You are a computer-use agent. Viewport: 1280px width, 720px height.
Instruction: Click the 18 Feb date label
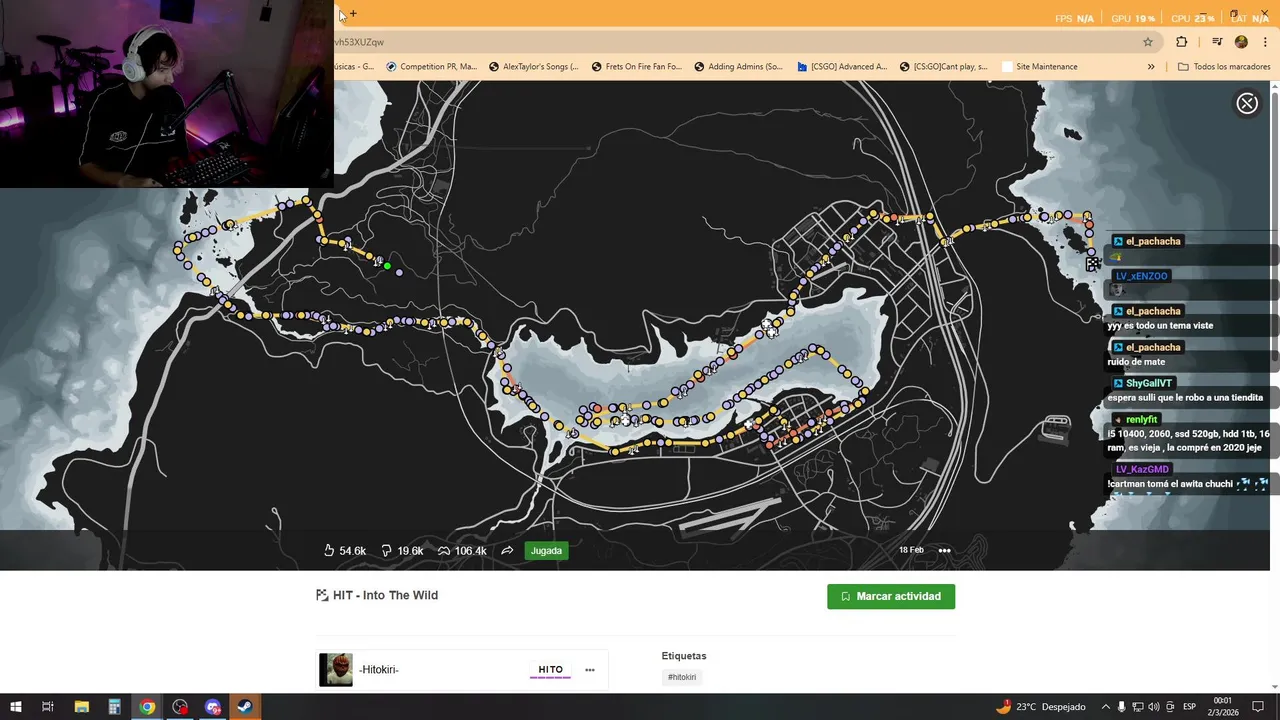[911, 550]
